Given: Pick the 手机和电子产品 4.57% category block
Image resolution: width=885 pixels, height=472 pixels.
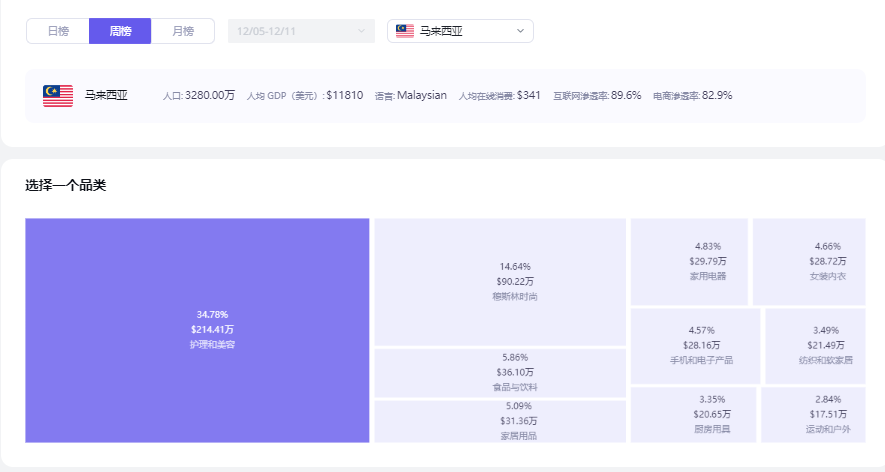Looking at the screenshot, I should tap(695, 346).
